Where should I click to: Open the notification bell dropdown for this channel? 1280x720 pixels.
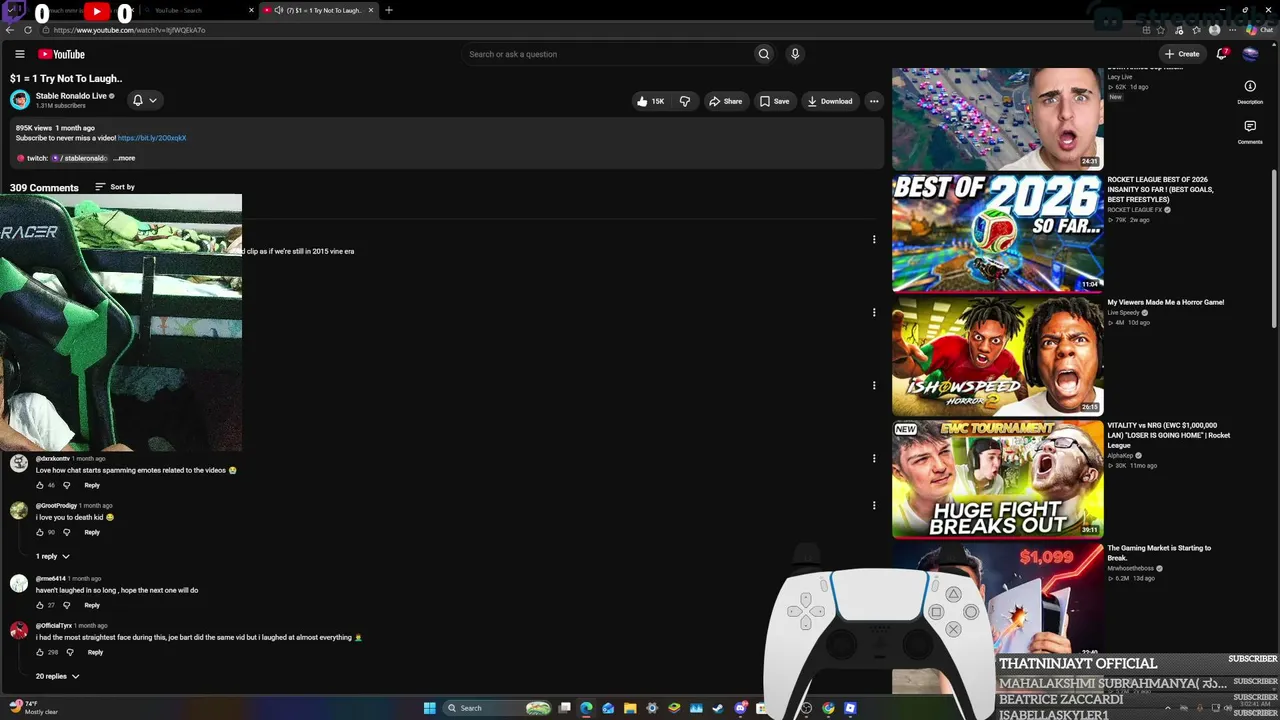pos(145,100)
